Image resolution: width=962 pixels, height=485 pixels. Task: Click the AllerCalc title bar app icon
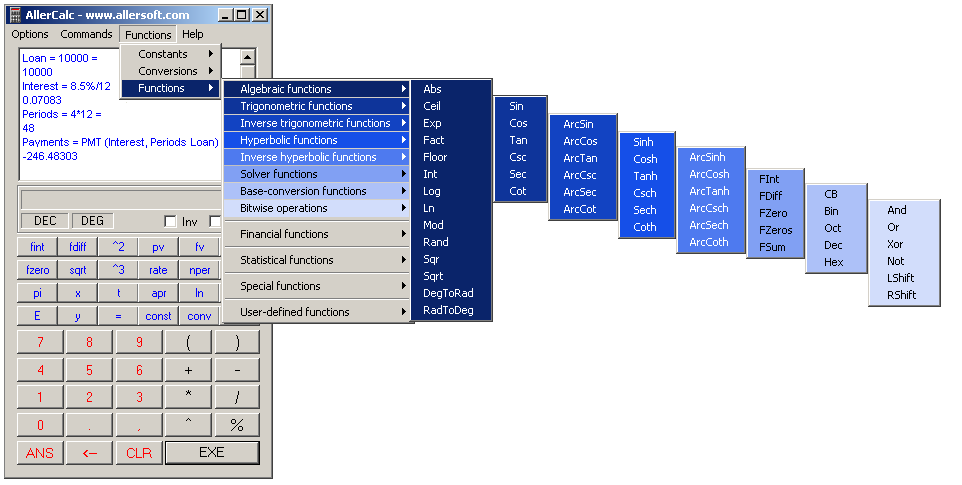[14, 14]
